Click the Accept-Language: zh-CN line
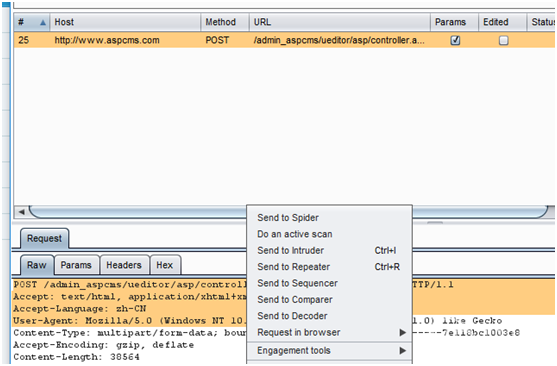This screenshot has width=557, height=366. pyautogui.click(x=80, y=308)
